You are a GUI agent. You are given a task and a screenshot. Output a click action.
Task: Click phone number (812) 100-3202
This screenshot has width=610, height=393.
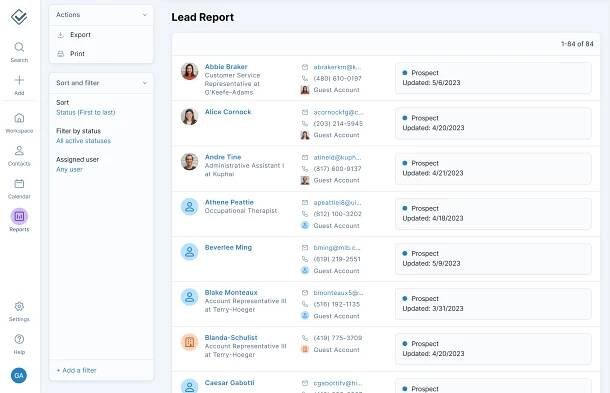[338, 214]
